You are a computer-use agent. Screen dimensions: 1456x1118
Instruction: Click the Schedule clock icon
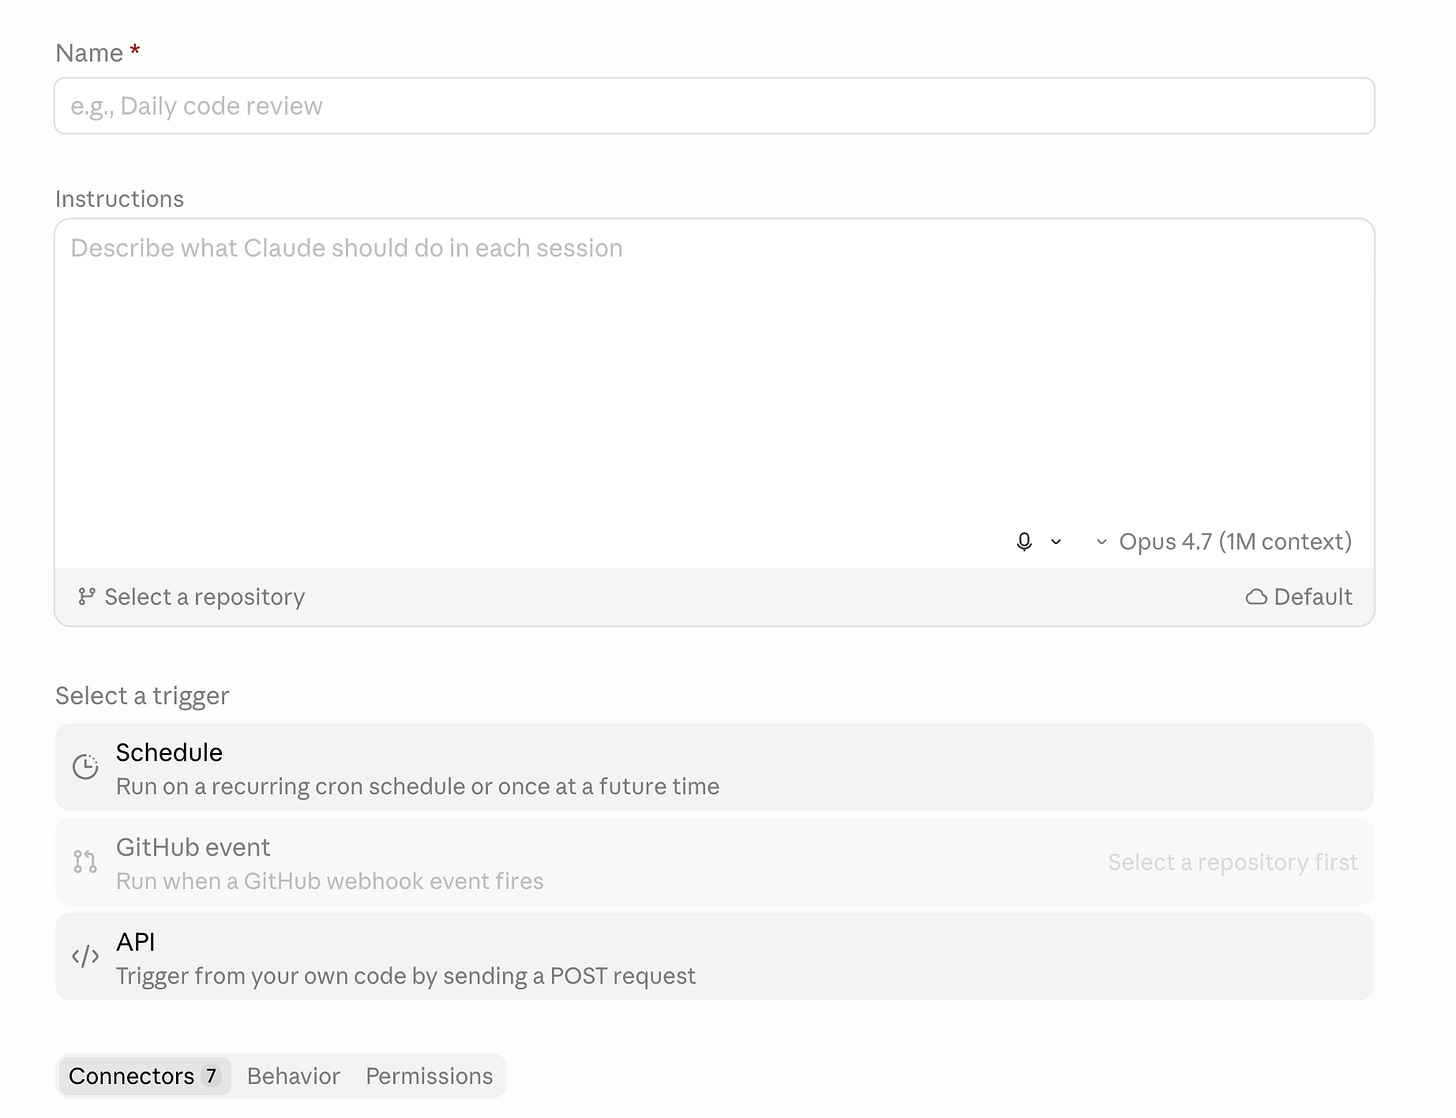coord(86,767)
